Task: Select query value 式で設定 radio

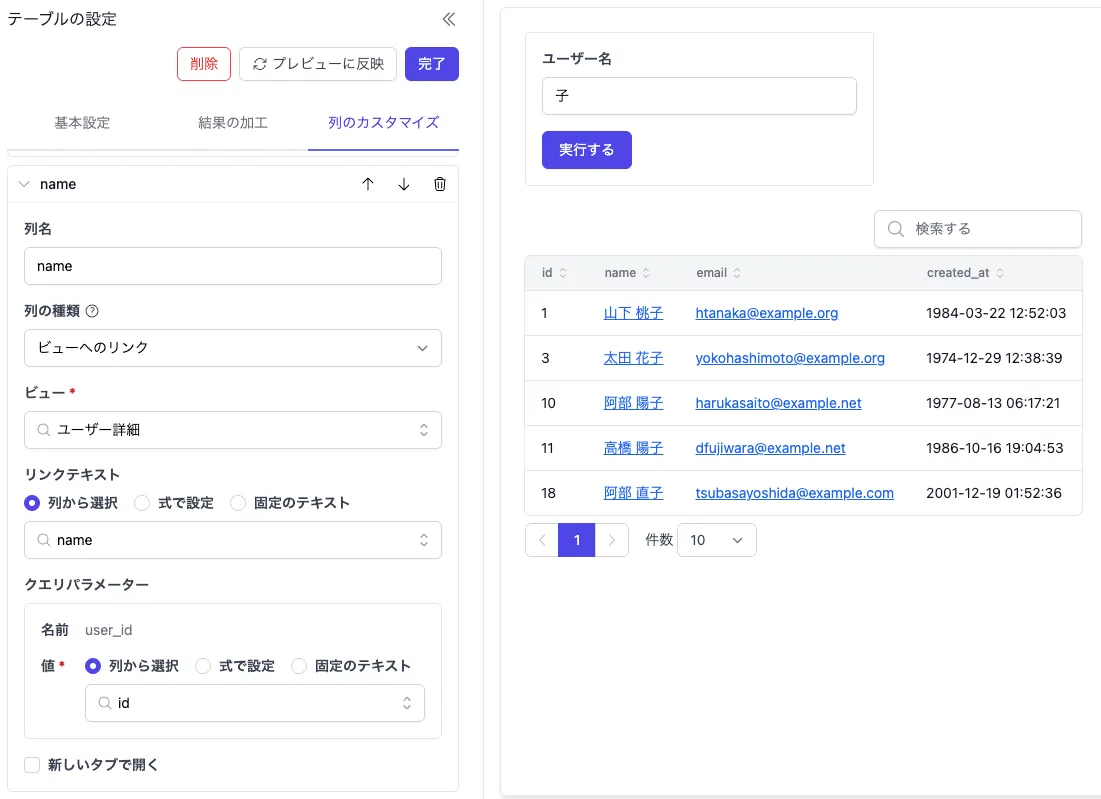Action: pyautogui.click(x=203, y=666)
